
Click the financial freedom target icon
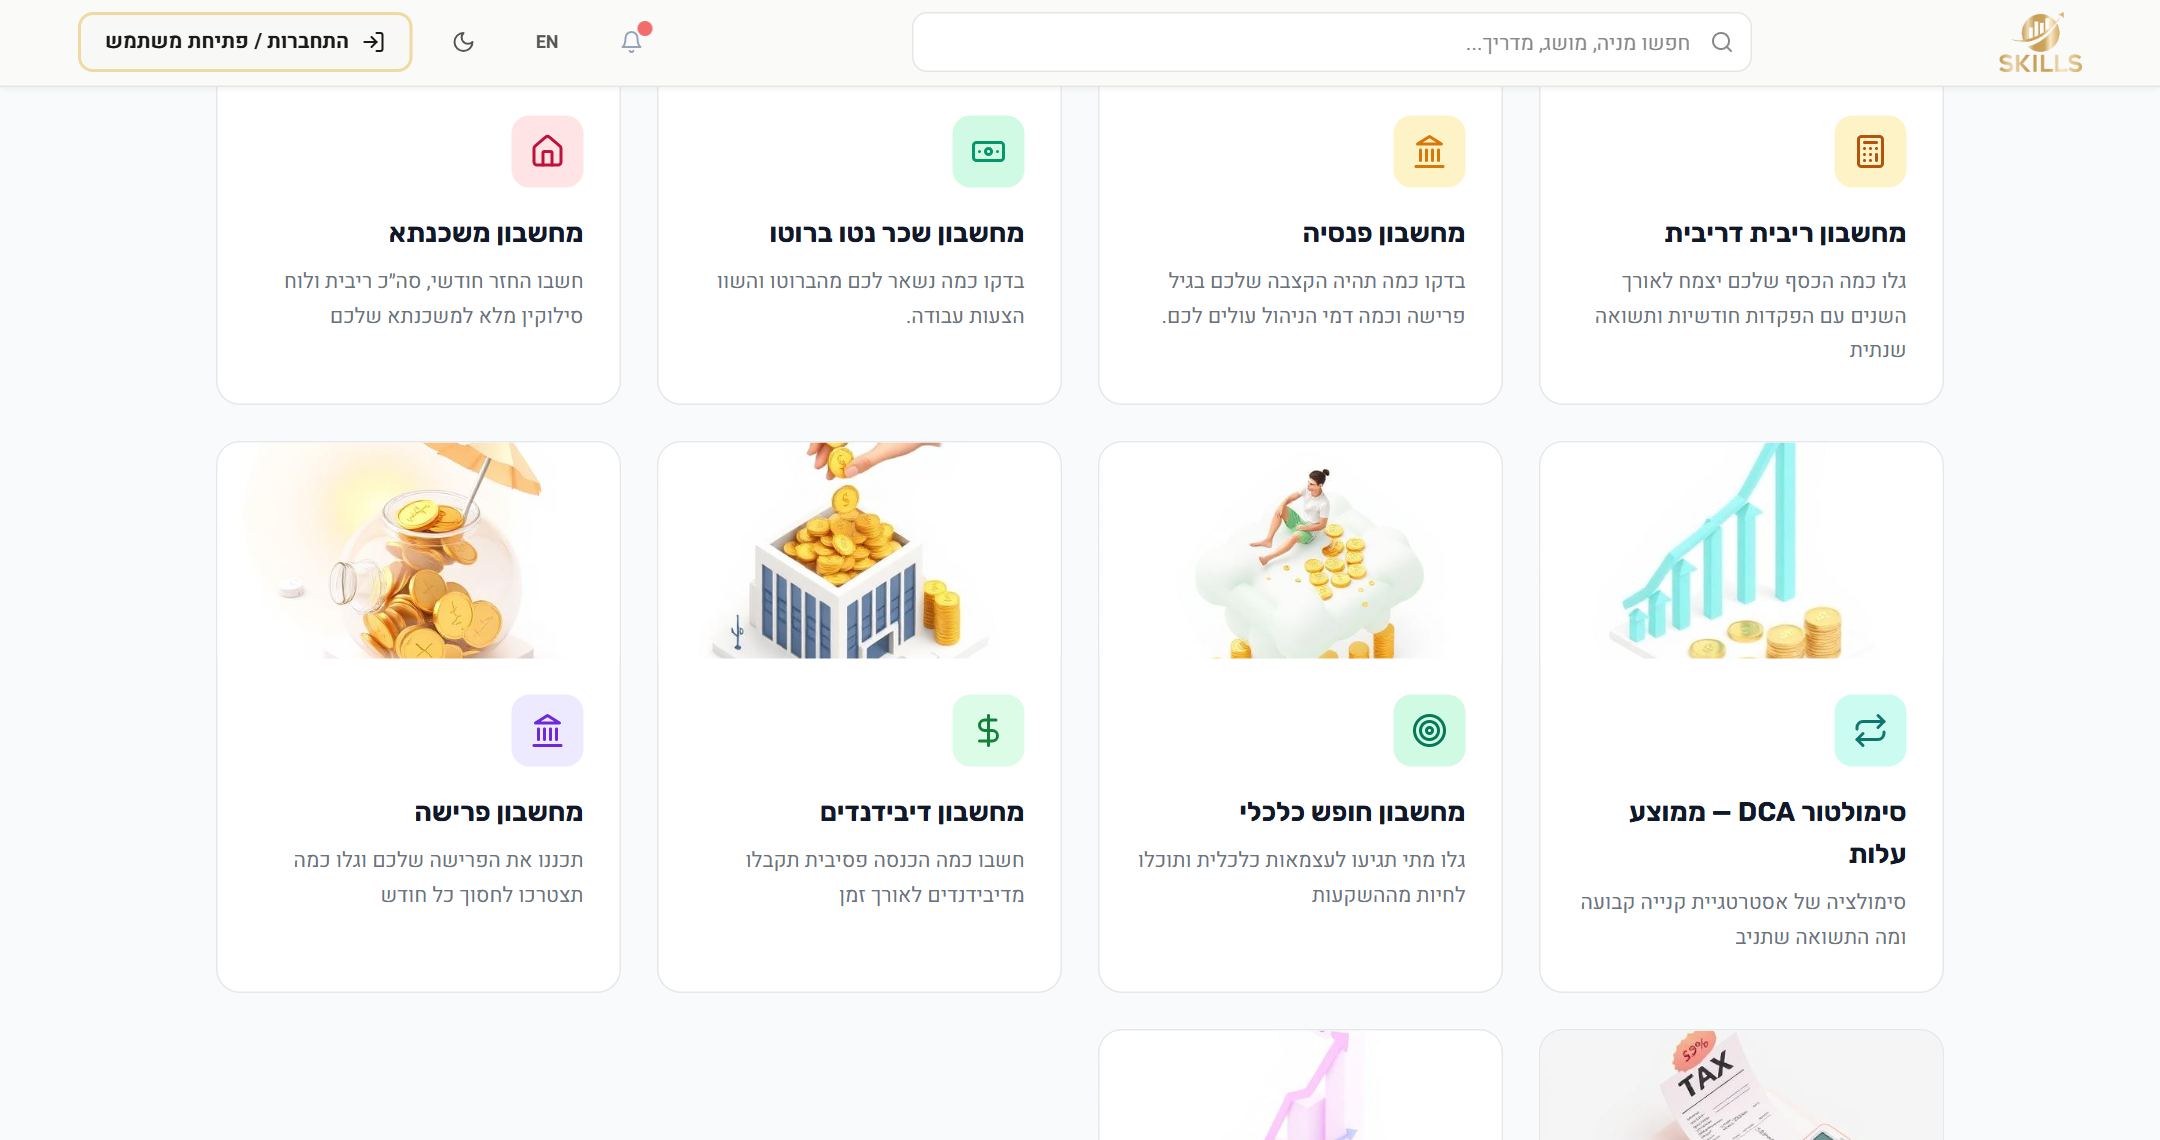(x=1429, y=730)
